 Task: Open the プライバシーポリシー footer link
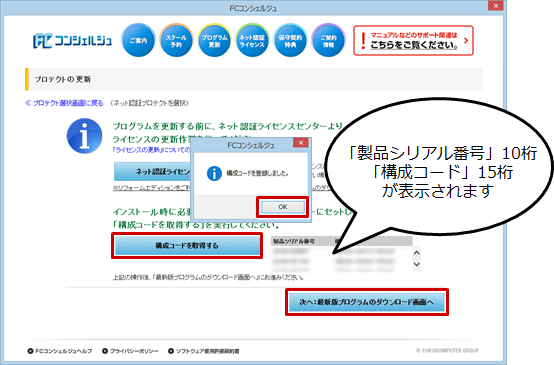[x=130, y=351]
